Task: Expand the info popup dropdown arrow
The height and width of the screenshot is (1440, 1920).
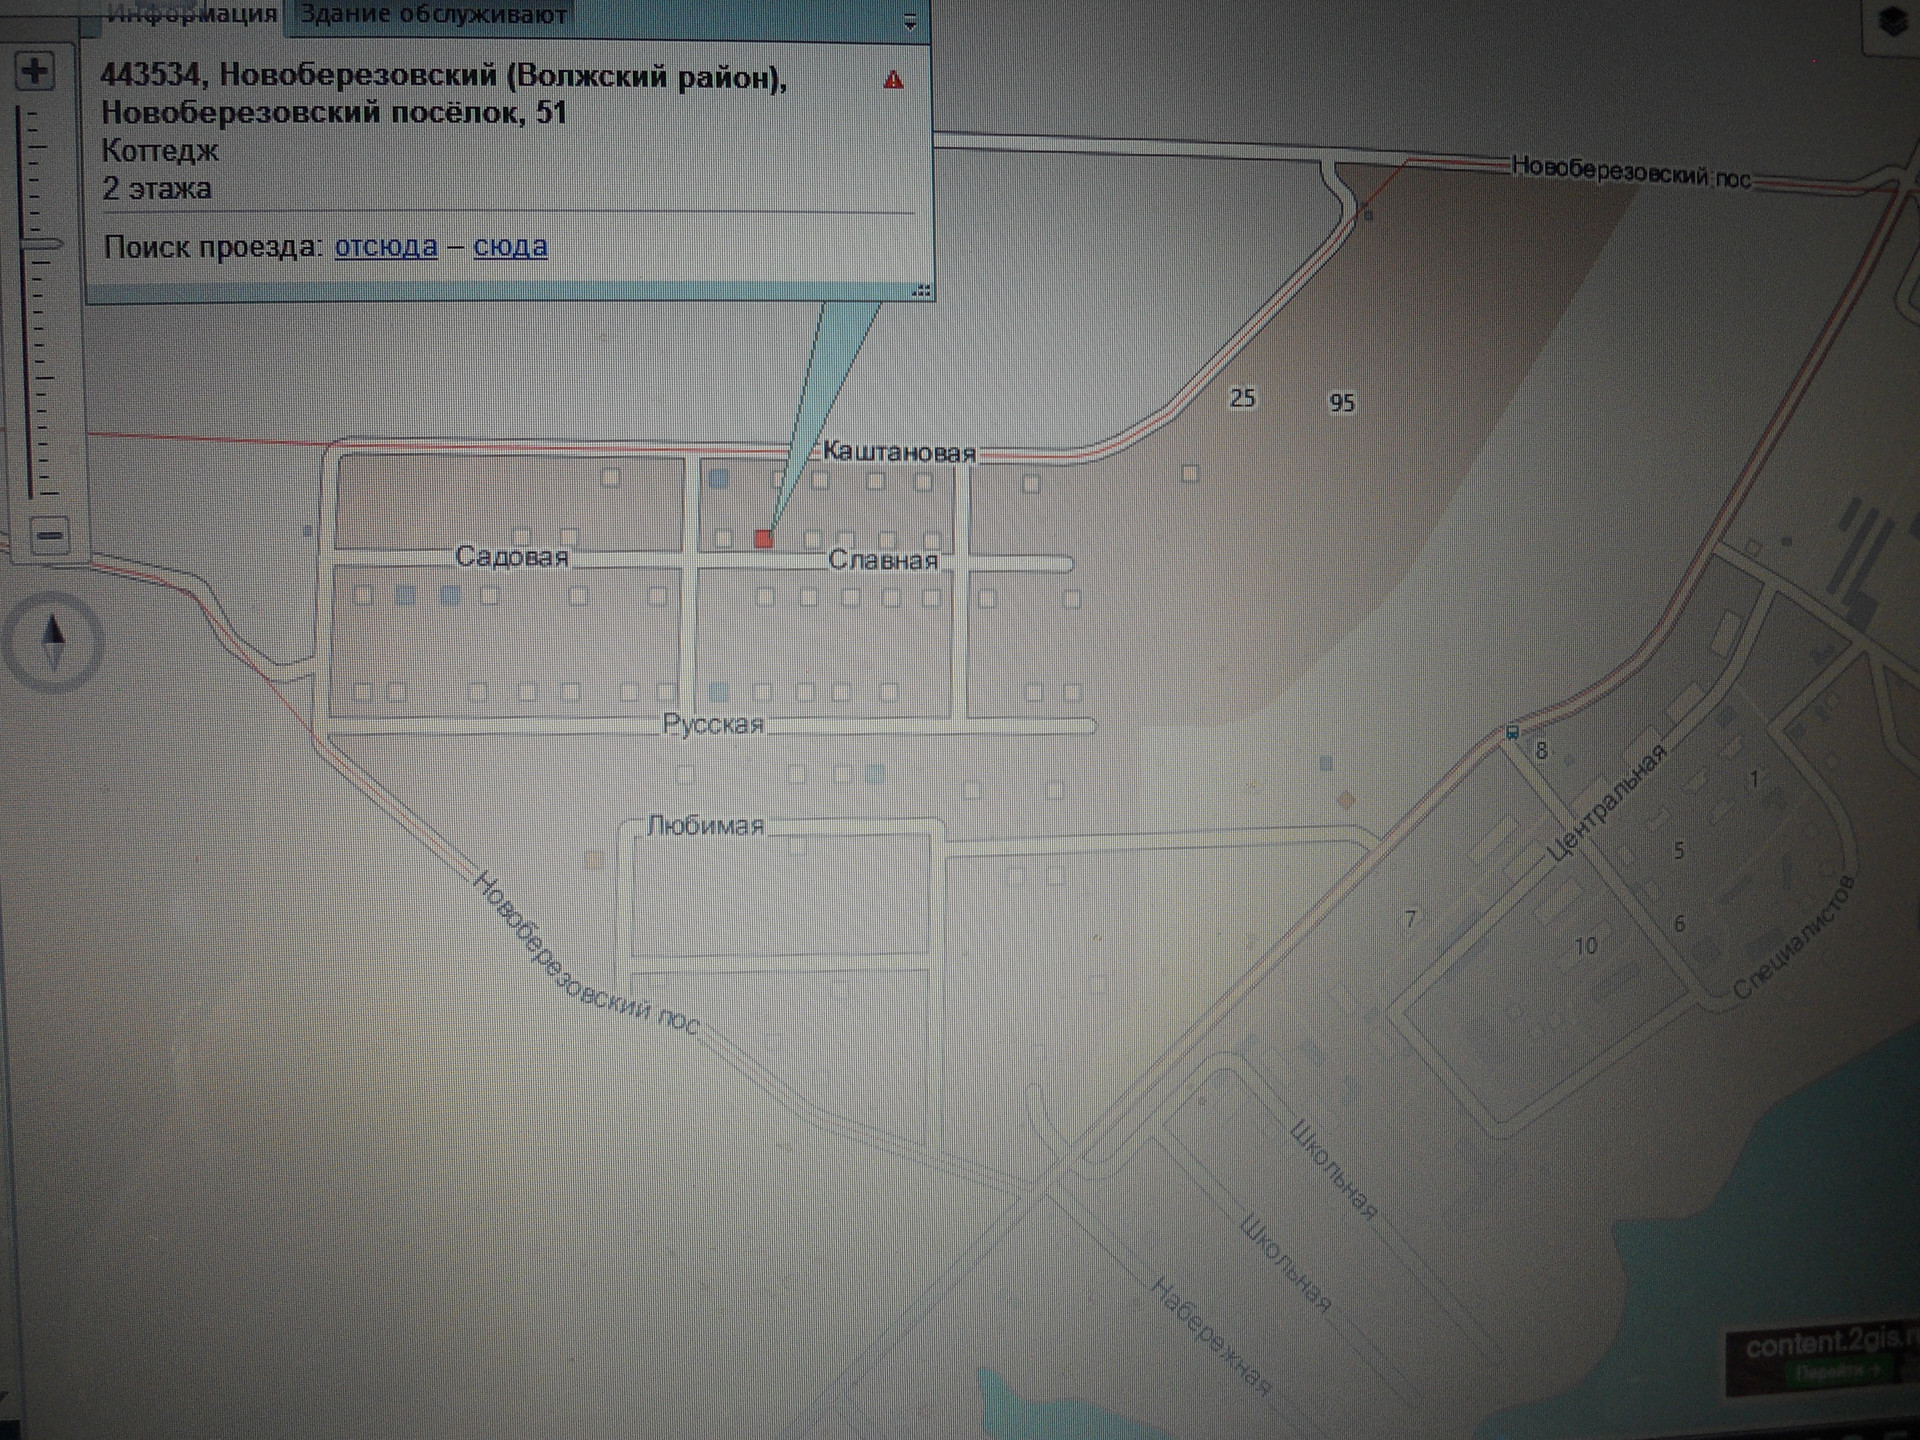Action: [909, 22]
